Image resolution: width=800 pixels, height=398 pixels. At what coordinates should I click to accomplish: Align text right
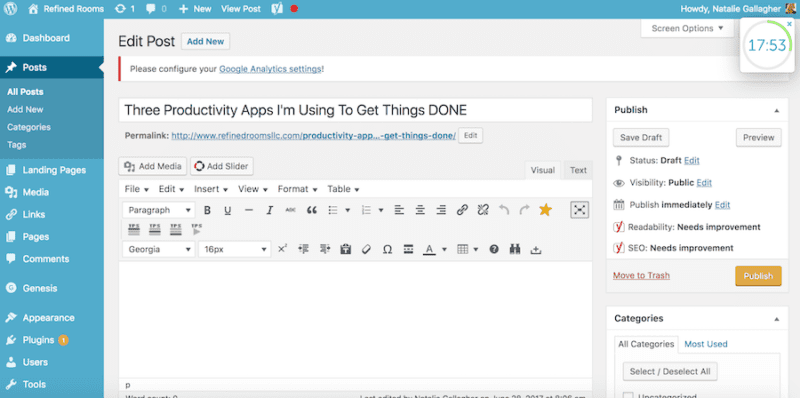(441, 210)
